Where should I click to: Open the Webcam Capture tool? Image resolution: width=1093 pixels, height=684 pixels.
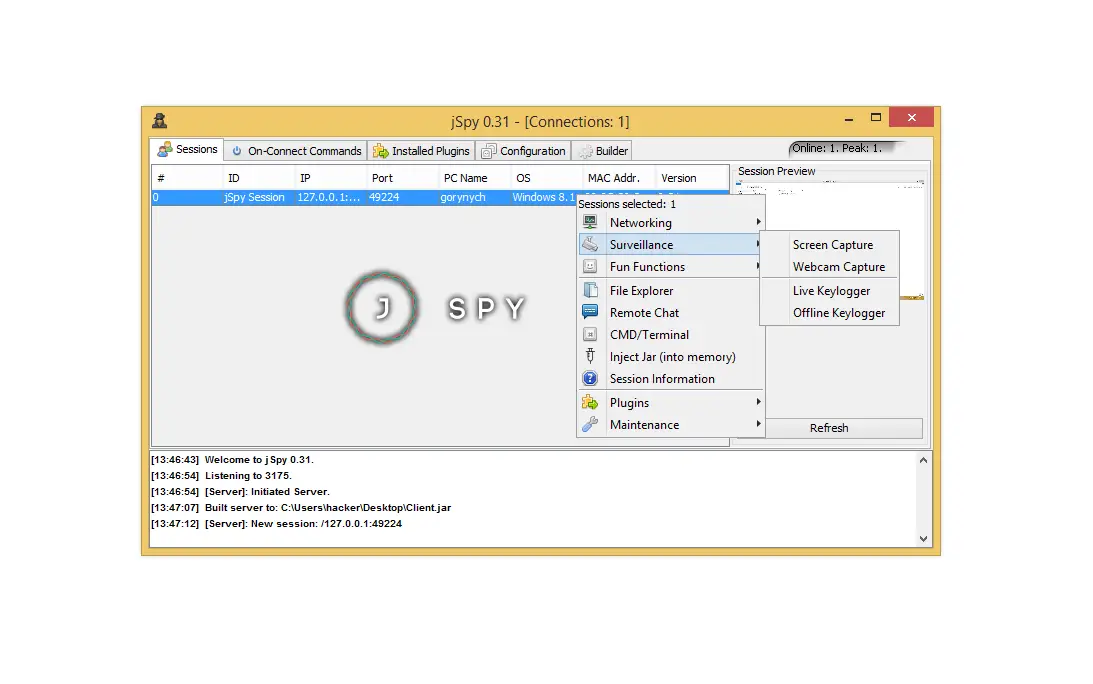pyautogui.click(x=838, y=267)
